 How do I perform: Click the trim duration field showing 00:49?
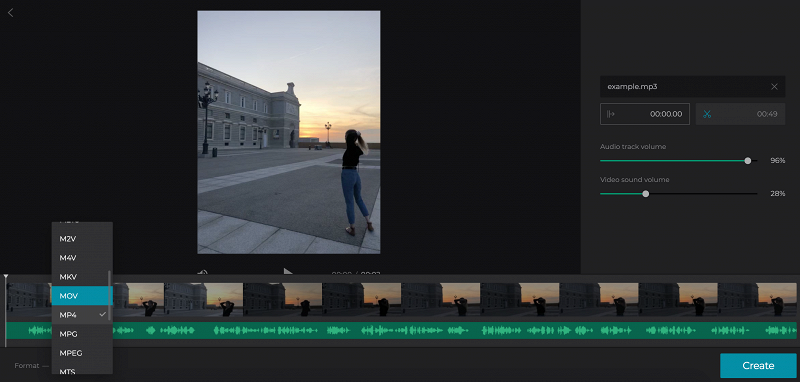[740, 114]
